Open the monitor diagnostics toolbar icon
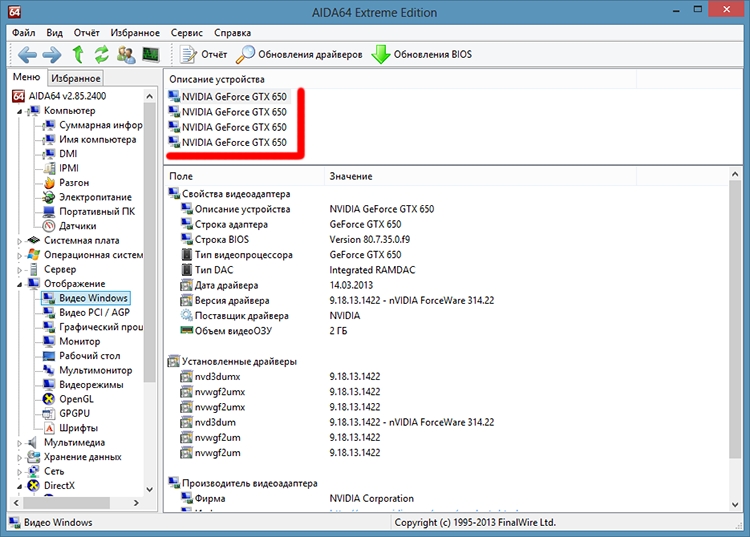This screenshot has width=750, height=537. pos(151,55)
